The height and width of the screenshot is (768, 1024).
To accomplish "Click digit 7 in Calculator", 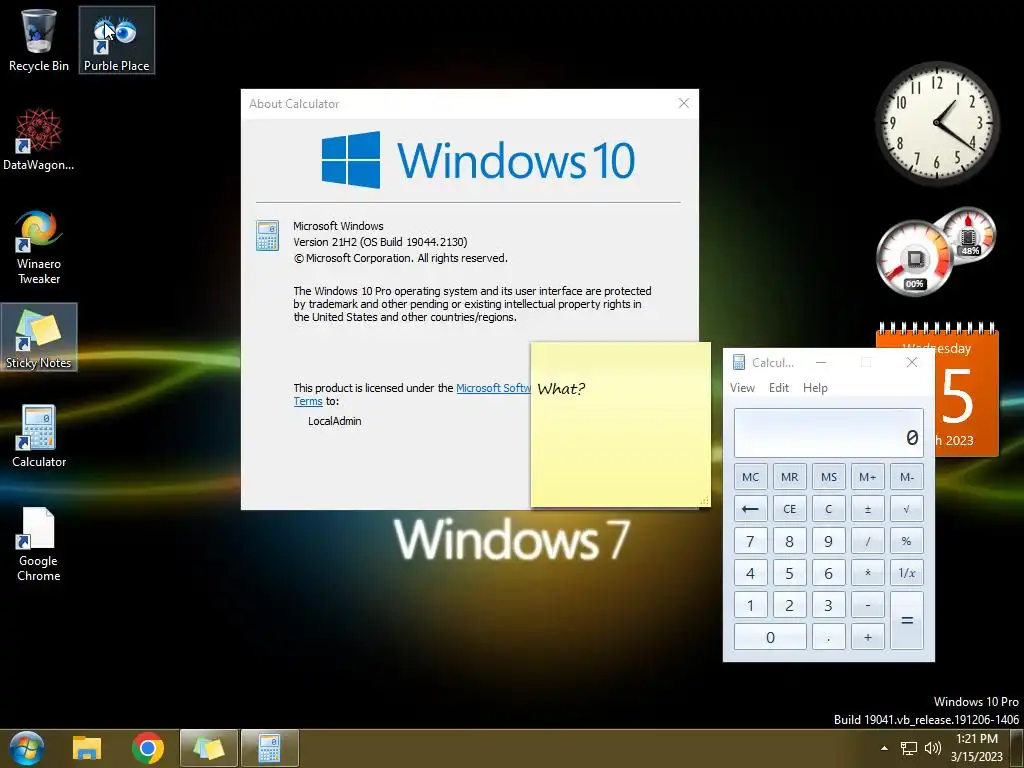I will click(750, 541).
